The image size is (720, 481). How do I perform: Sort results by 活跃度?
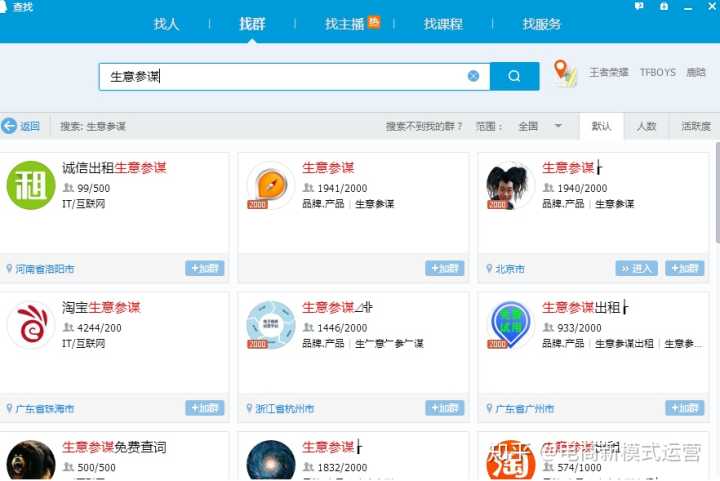pos(696,126)
